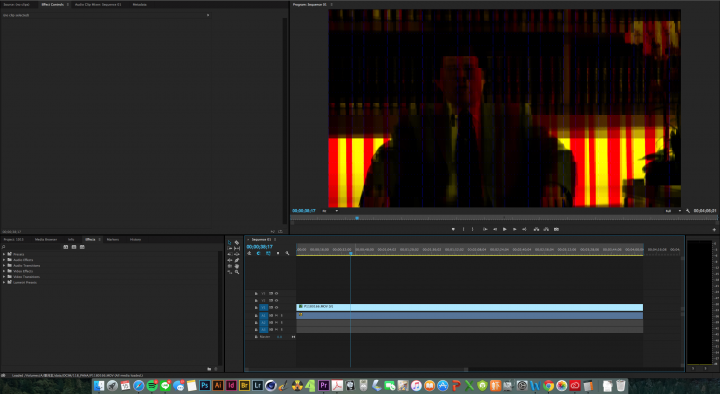The image size is (720, 394).
Task: Add a marker from timeline header
Action: click(278, 253)
